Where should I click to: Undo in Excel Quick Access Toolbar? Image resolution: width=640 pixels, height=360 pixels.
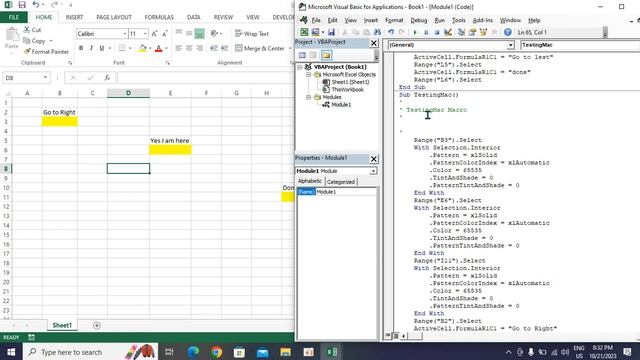[36, 5]
